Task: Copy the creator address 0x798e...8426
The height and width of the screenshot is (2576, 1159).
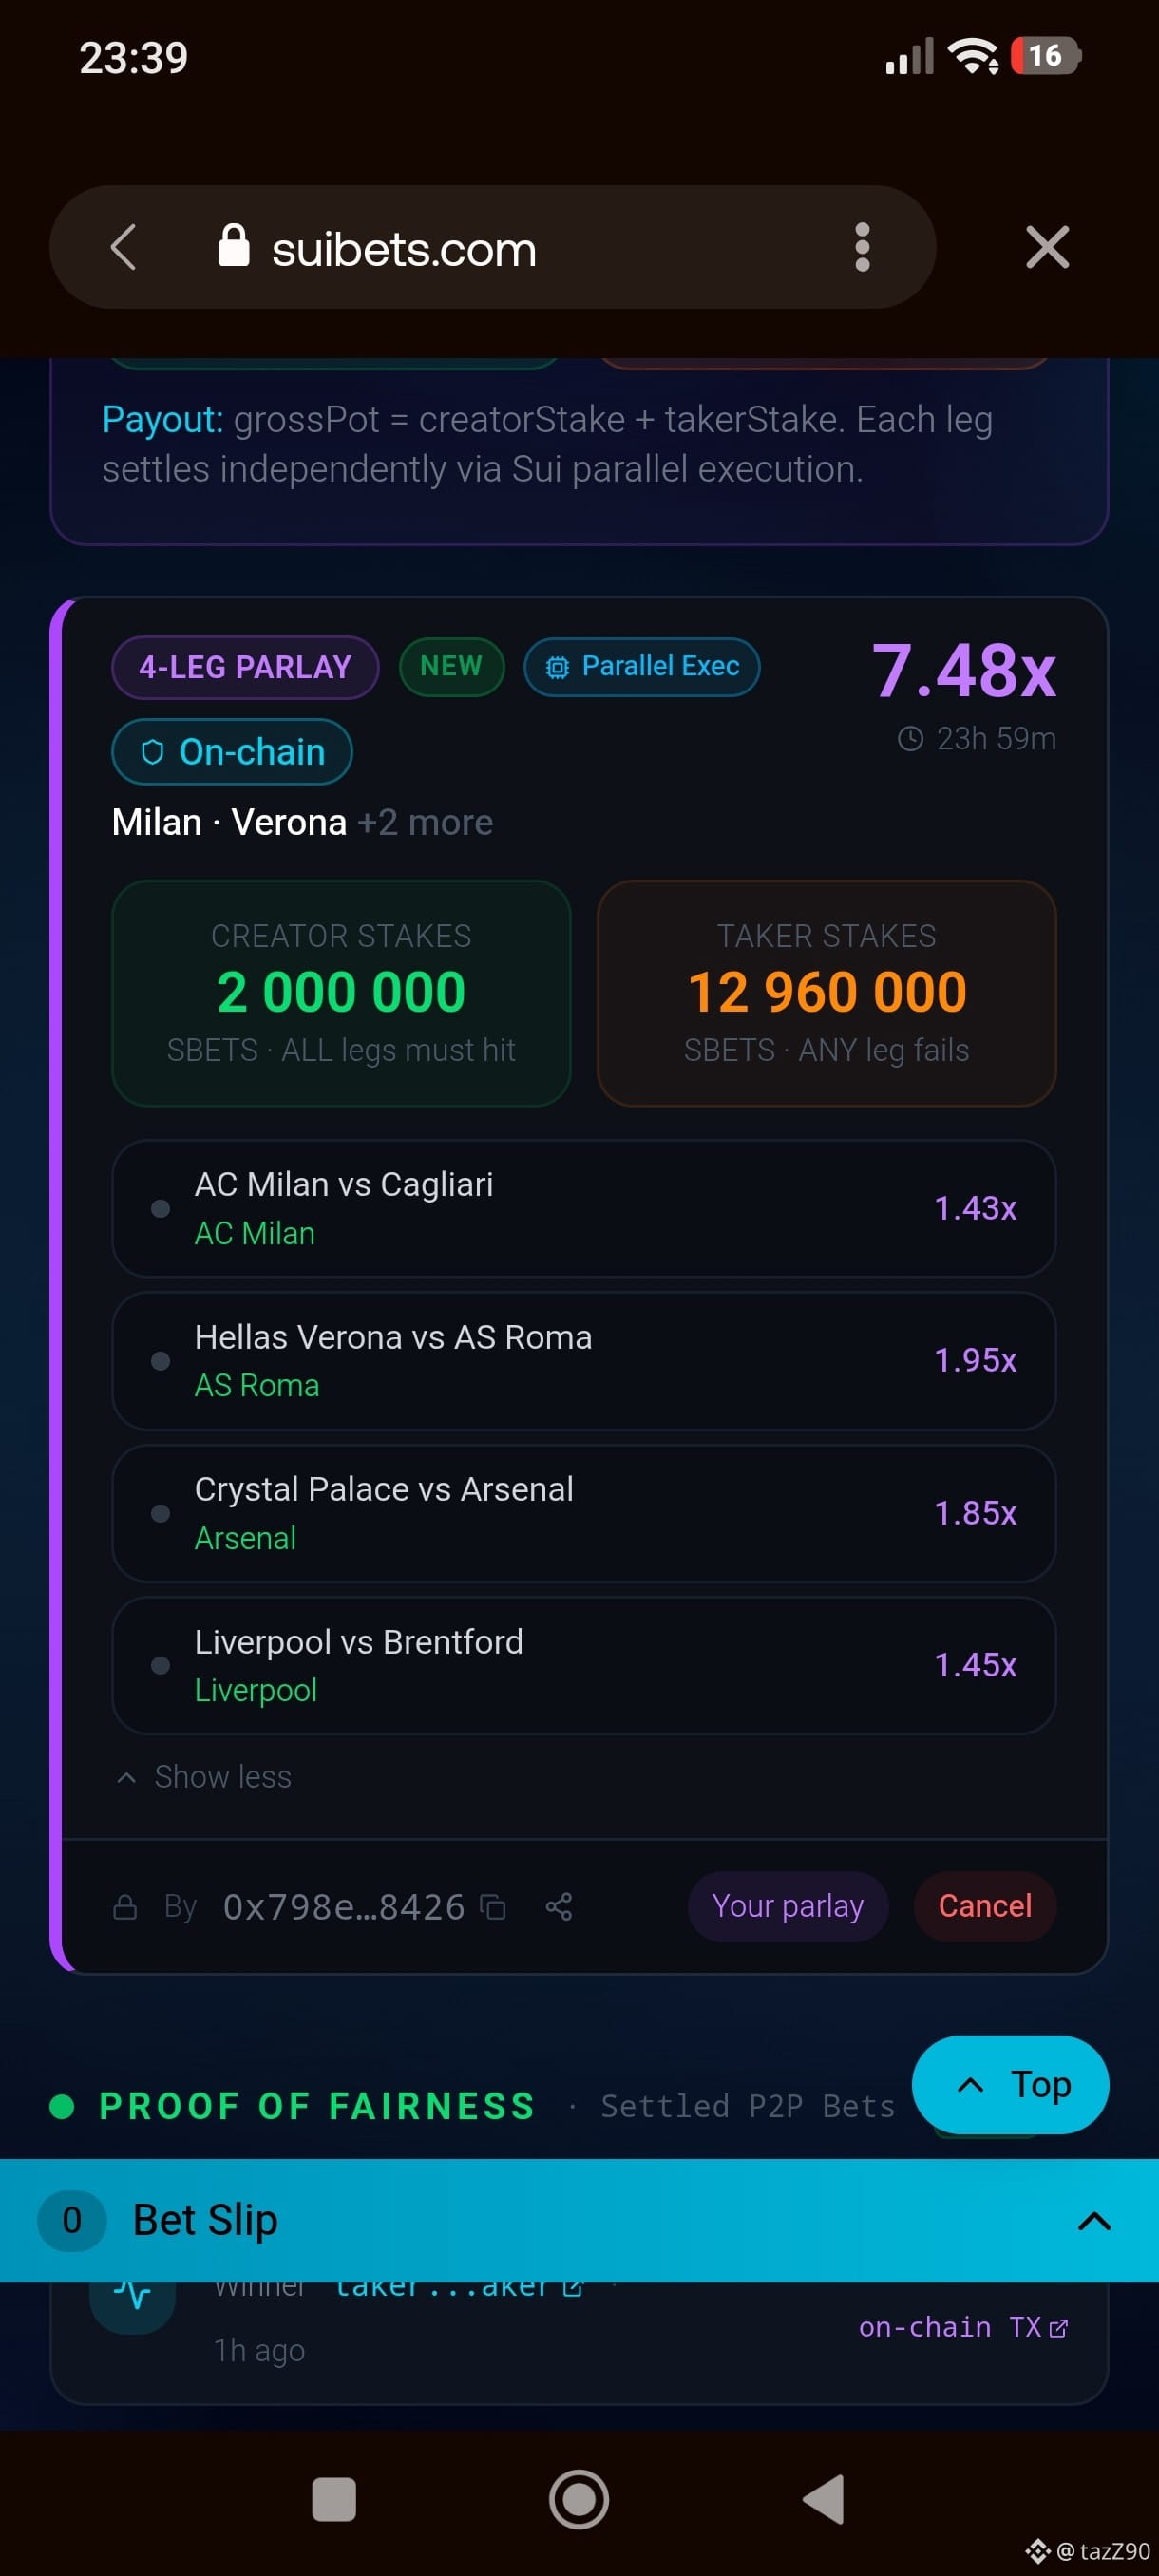Action: (x=493, y=1907)
